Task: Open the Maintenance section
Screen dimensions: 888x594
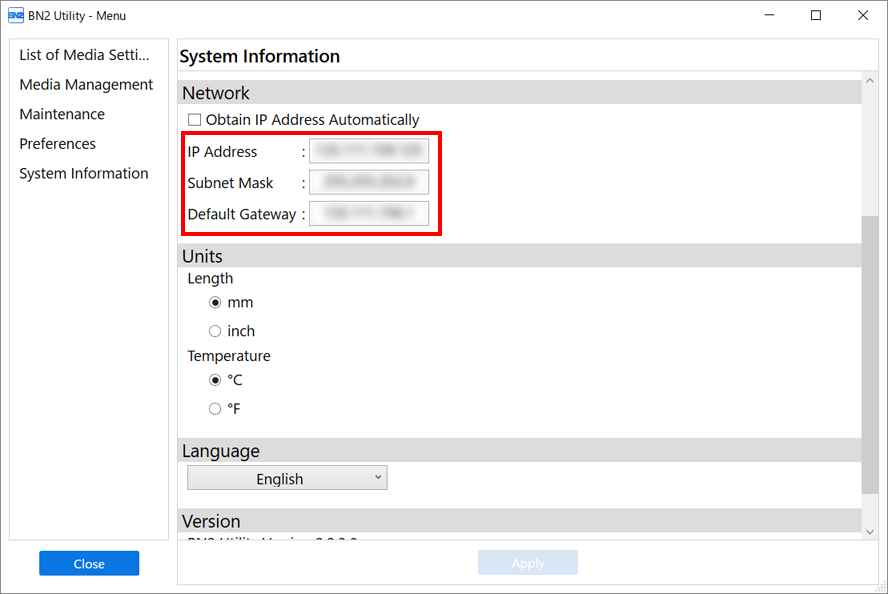Action: [x=62, y=114]
